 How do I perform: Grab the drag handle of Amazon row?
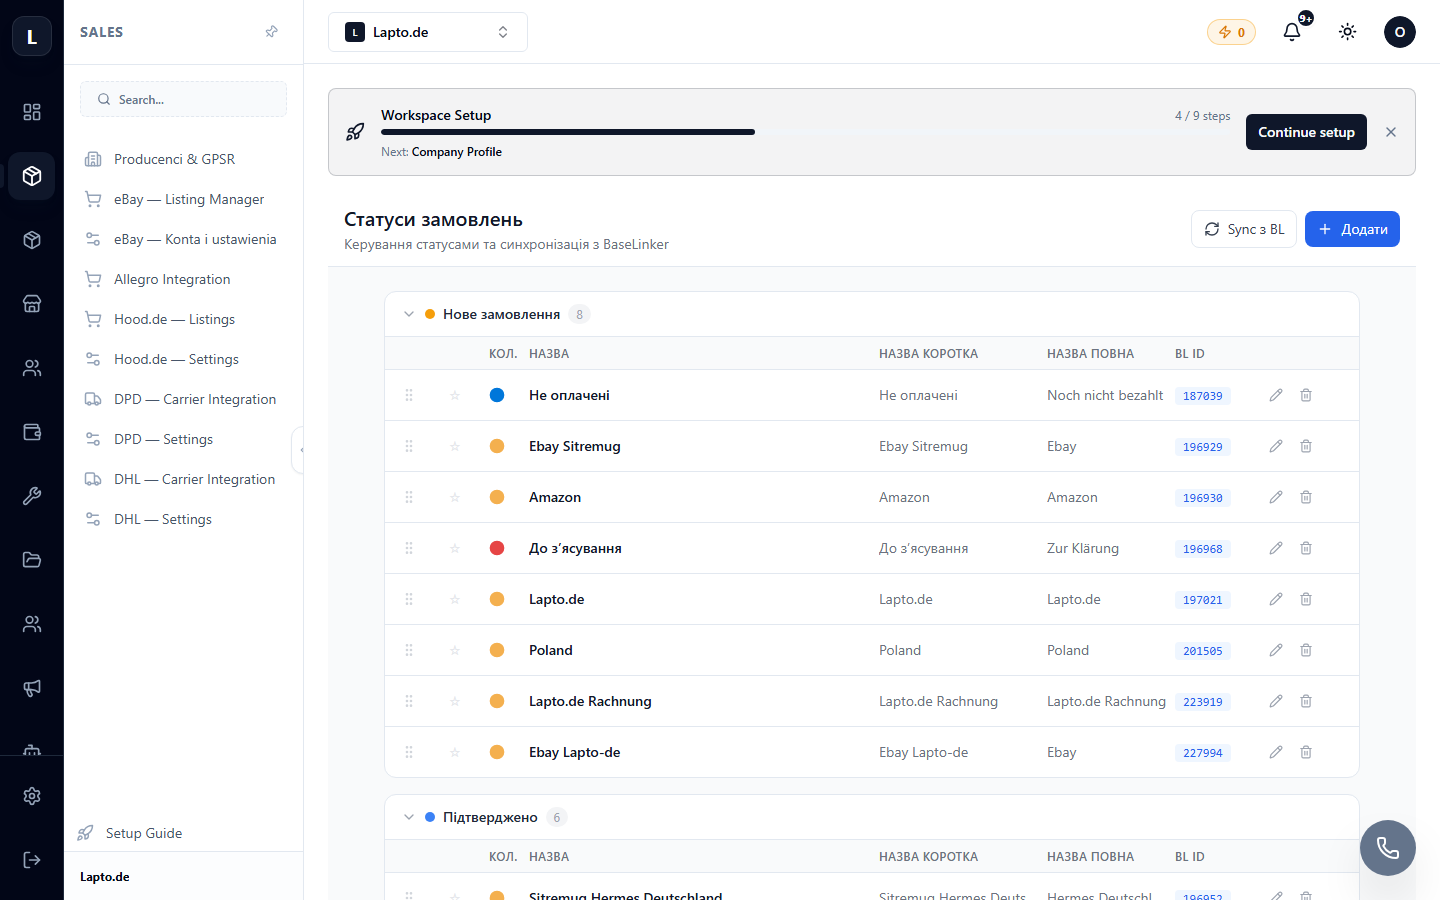(409, 497)
